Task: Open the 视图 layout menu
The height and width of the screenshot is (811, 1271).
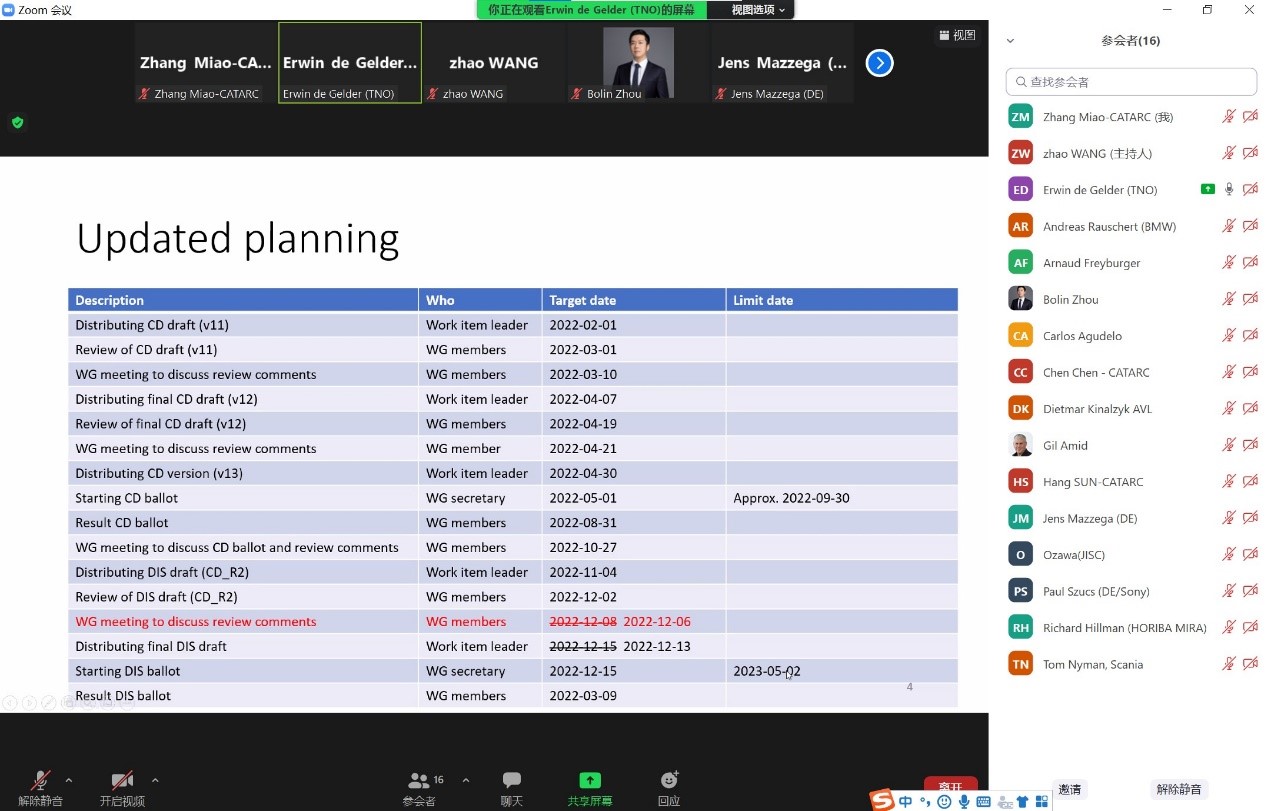Action: point(956,35)
